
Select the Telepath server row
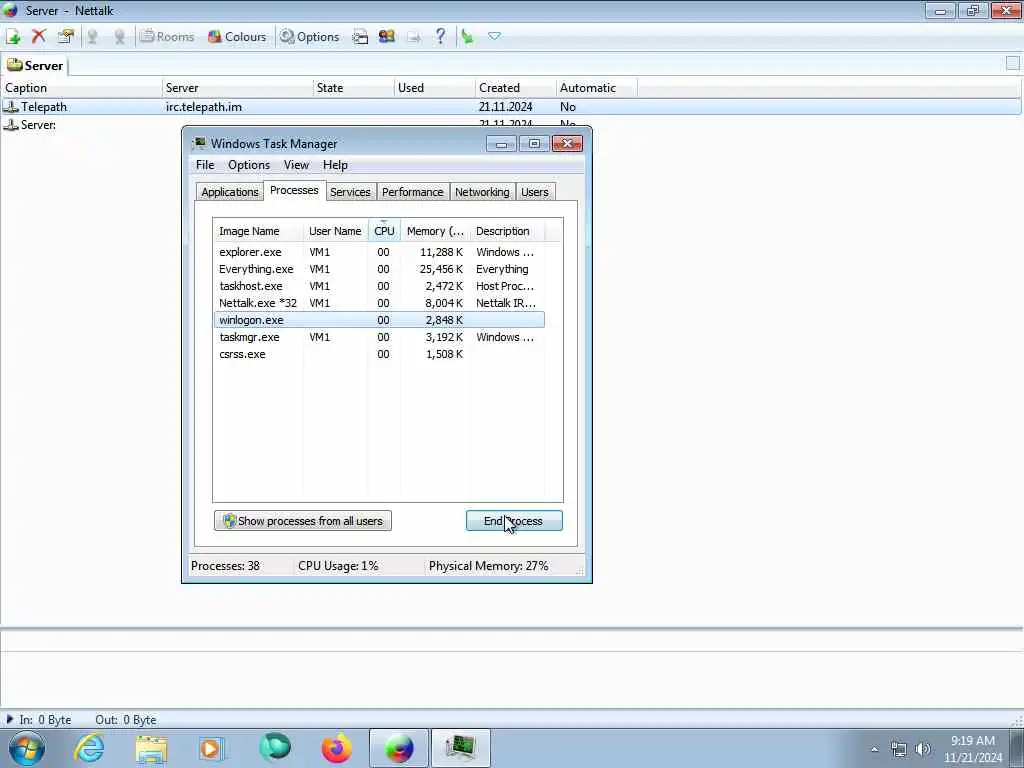[511, 106]
